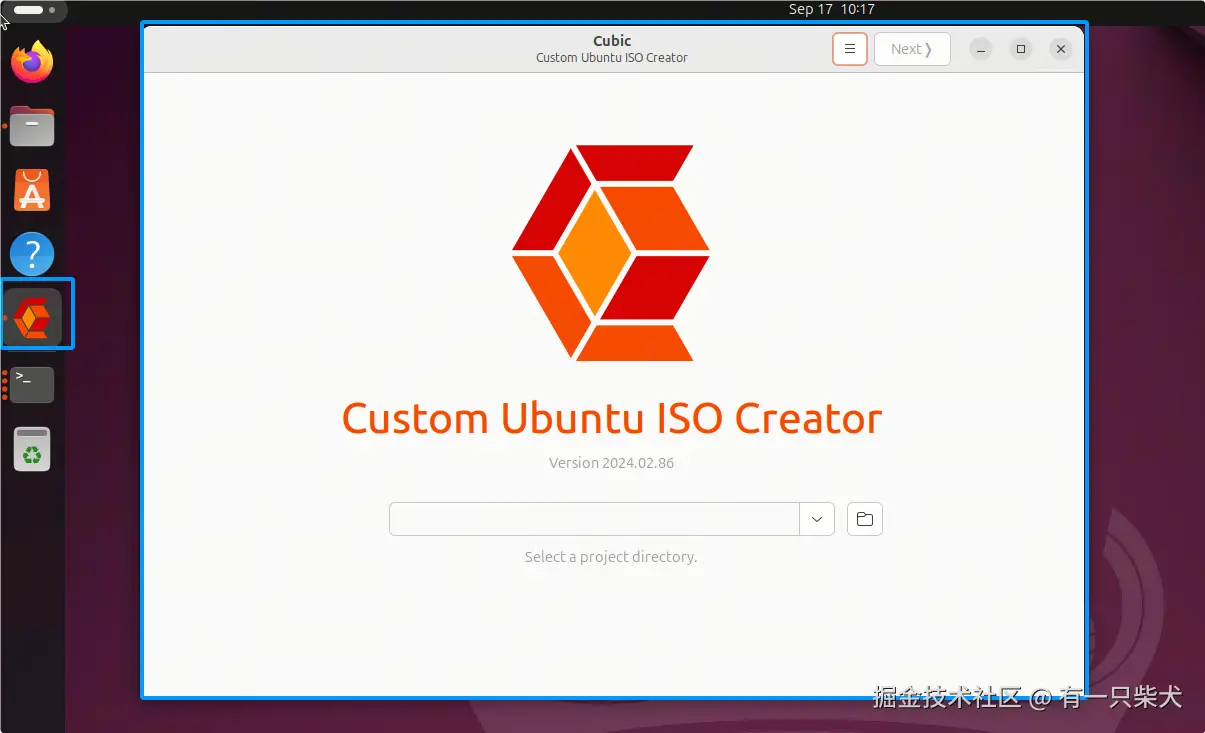Open Activities pill in top-left corner
Image resolution: width=1205 pixels, height=733 pixels.
(x=36, y=10)
